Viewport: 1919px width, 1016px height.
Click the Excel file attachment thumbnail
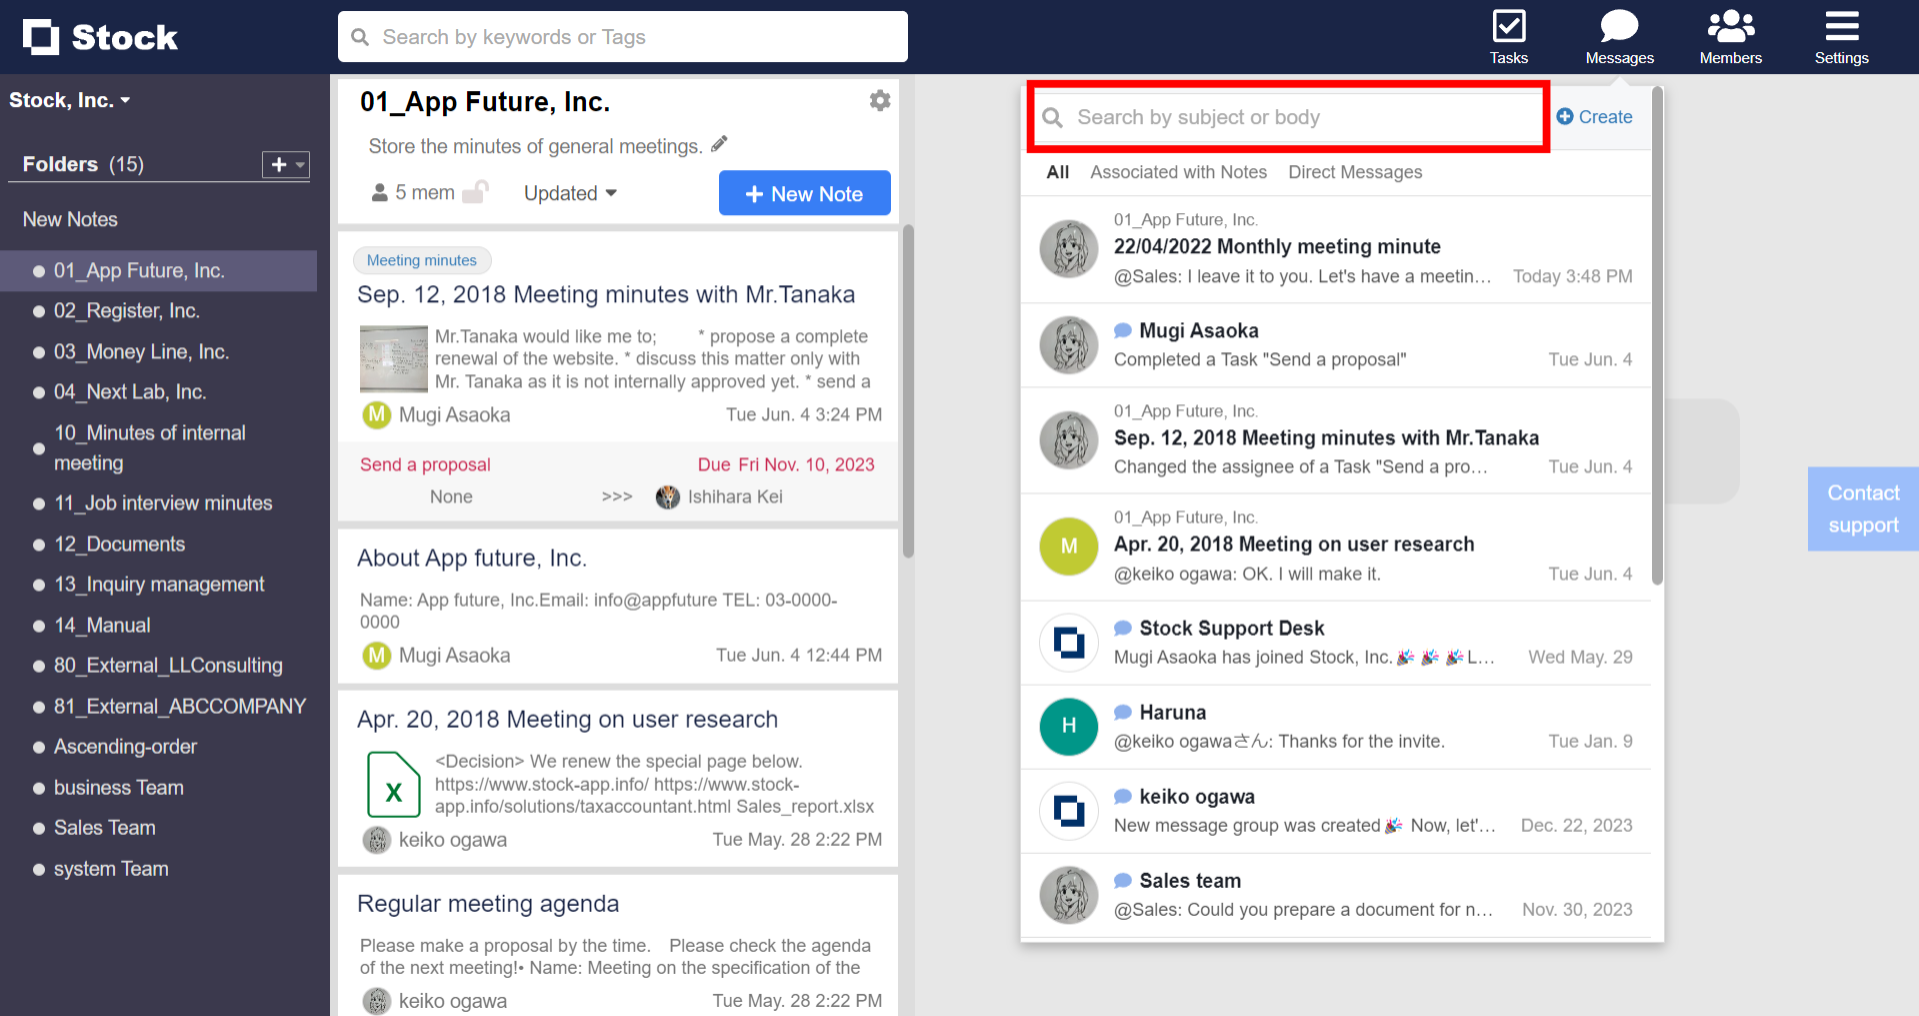pyautogui.click(x=393, y=784)
